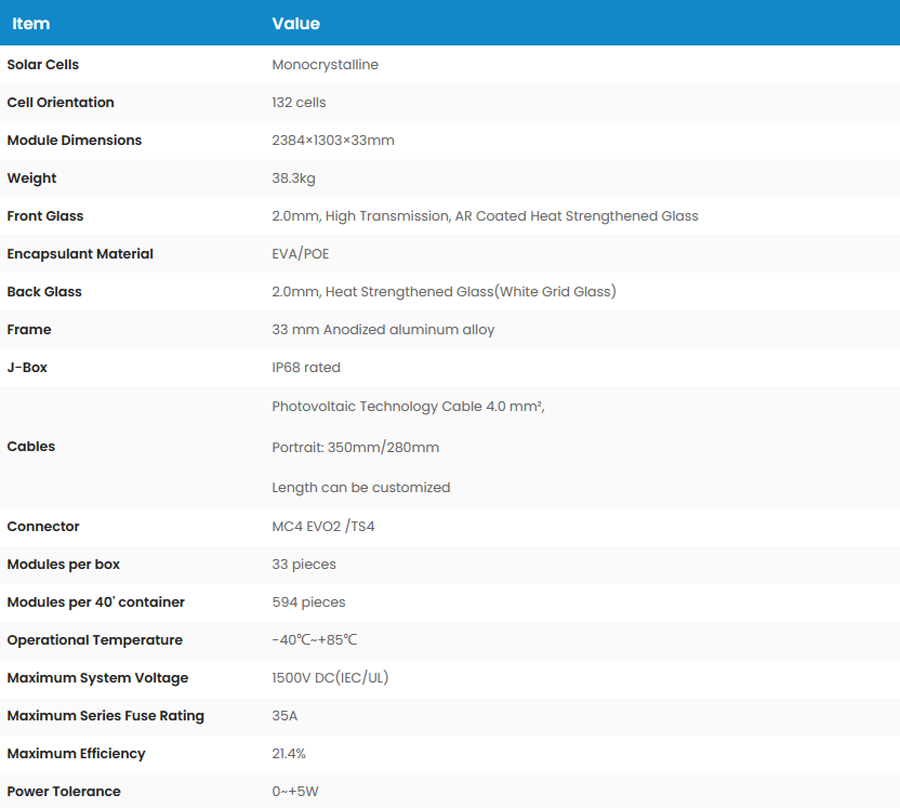Select the "1500V DC(IEC/UL)" voltage value
Screen dimensions: 900x808
330,678
